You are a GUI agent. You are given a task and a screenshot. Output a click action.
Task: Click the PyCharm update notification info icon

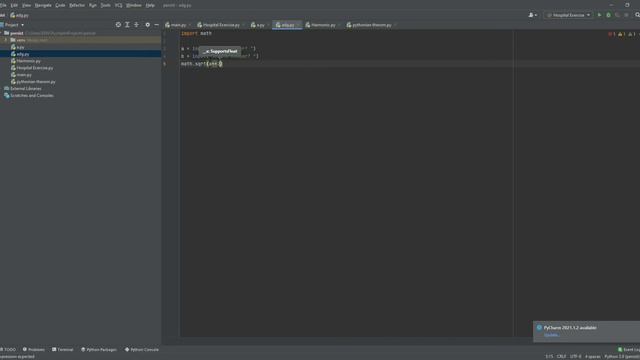[x=539, y=327]
